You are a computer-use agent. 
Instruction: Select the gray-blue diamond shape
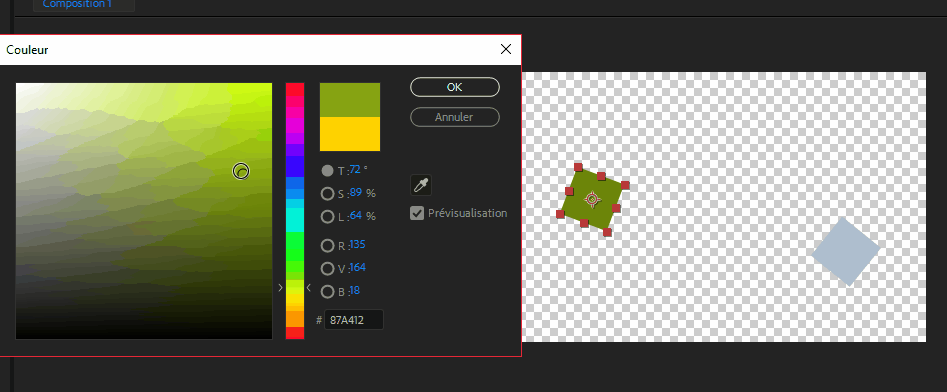pyautogui.click(x=846, y=252)
